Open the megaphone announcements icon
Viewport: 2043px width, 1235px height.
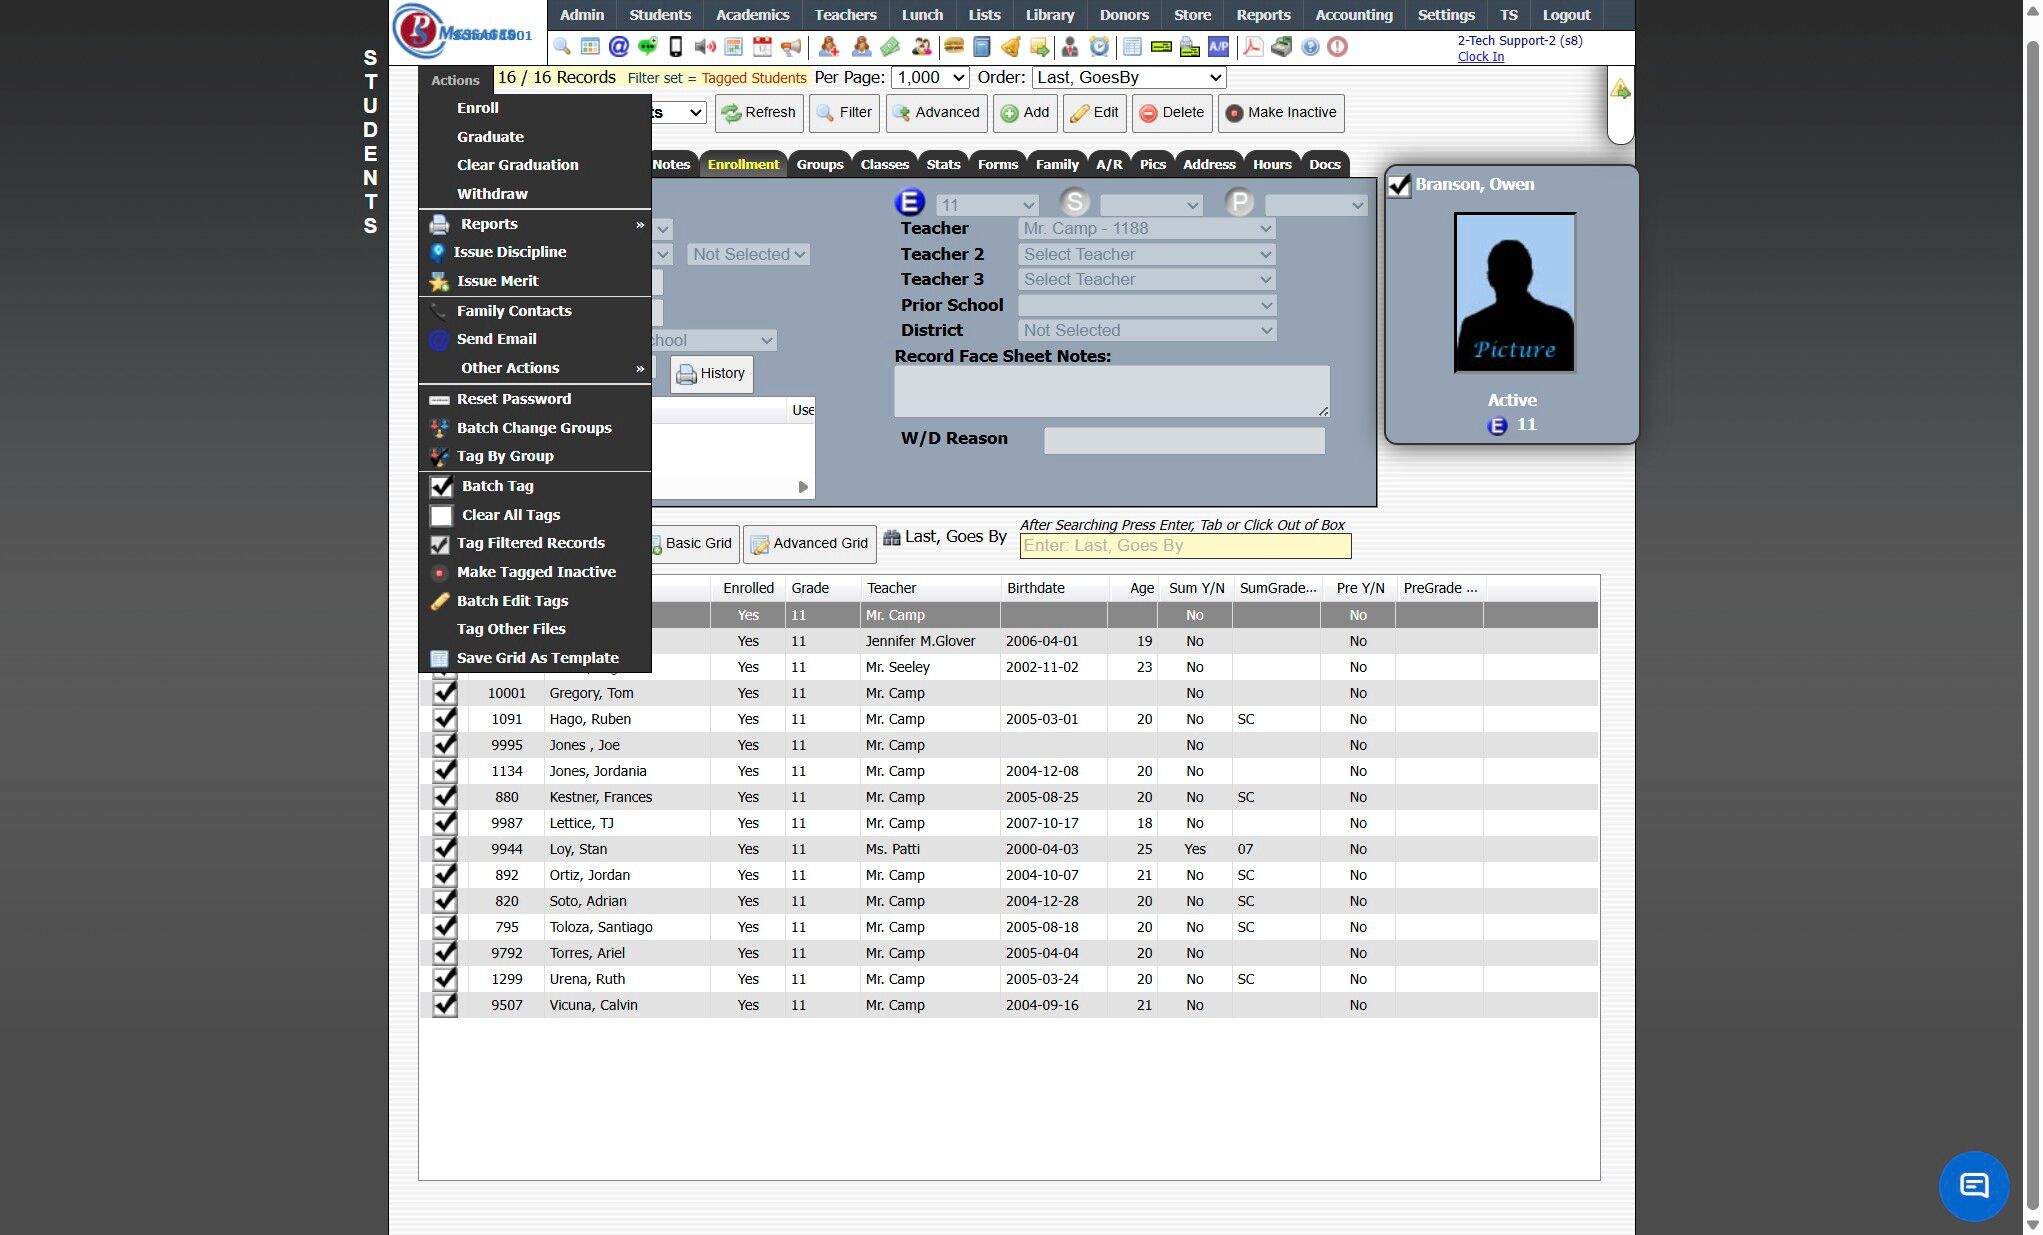791,46
